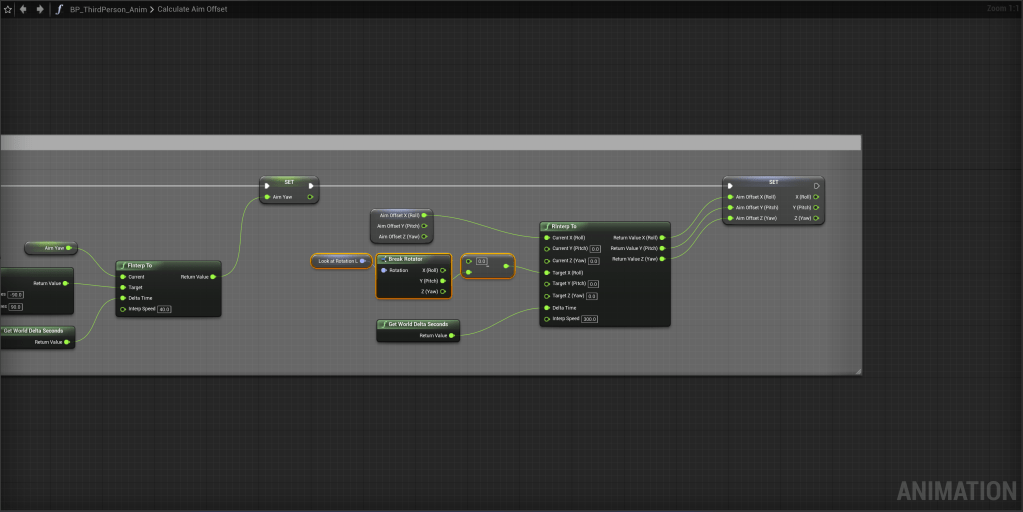1023x512 pixels.
Task: Navigate back with the left arrow
Action: pyautogui.click(x=23, y=9)
